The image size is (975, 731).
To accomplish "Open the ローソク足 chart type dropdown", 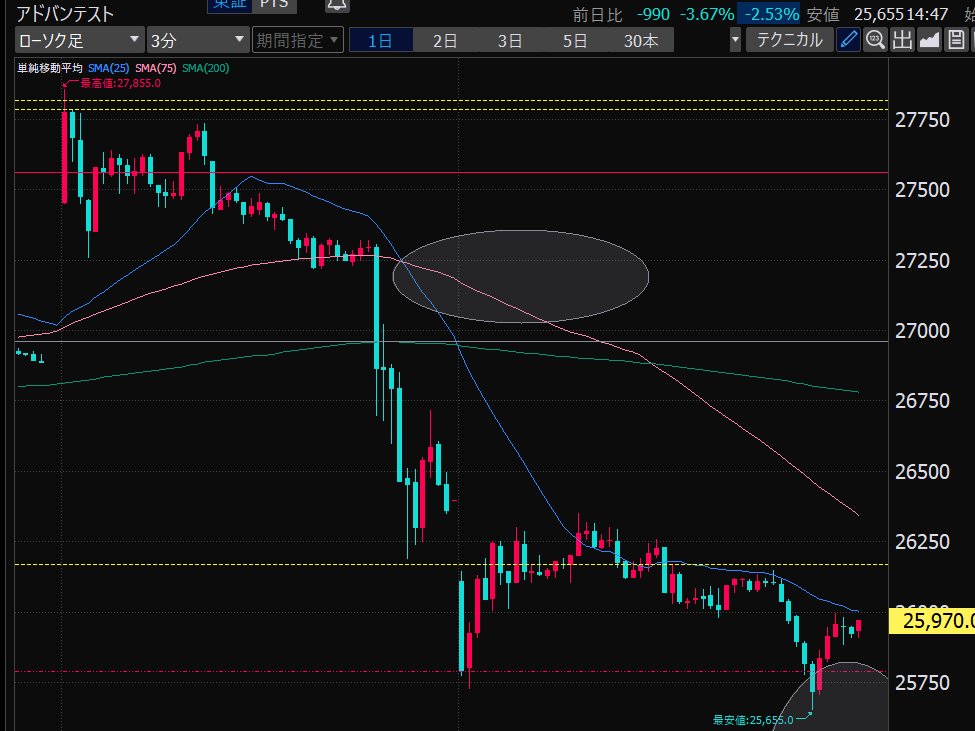I will (79, 40).
